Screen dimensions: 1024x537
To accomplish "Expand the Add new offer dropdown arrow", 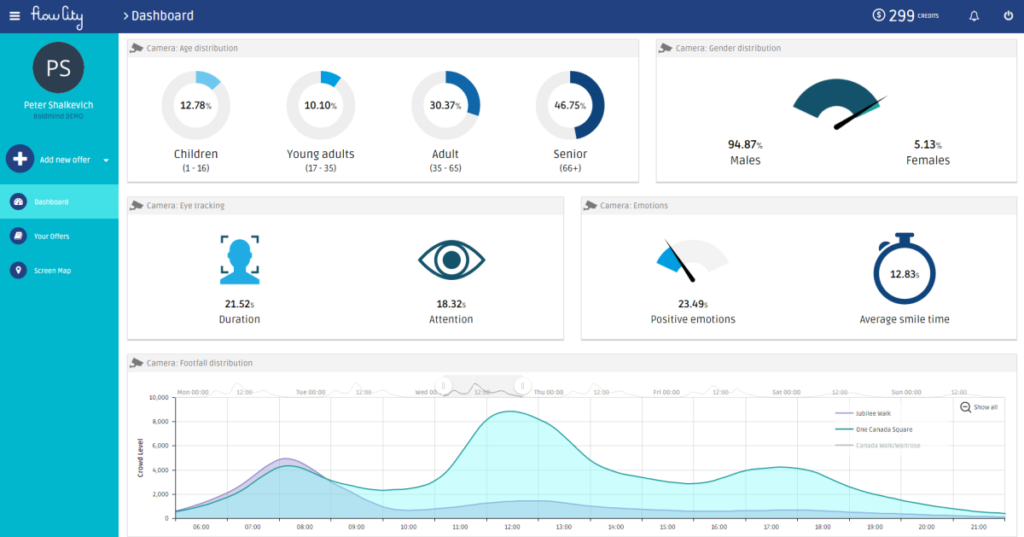I will 106,160.
